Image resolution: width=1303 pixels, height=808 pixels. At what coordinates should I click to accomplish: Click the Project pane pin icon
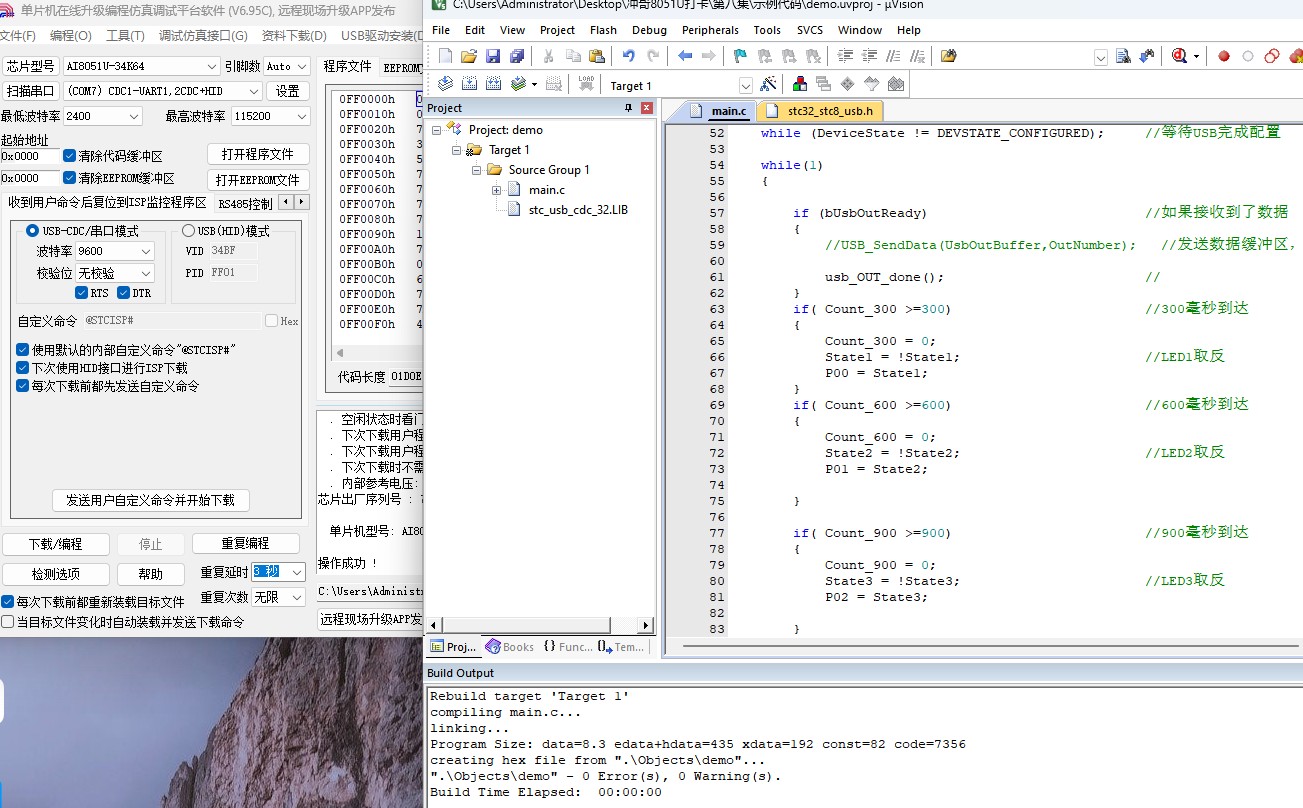(x=628, y=108)
